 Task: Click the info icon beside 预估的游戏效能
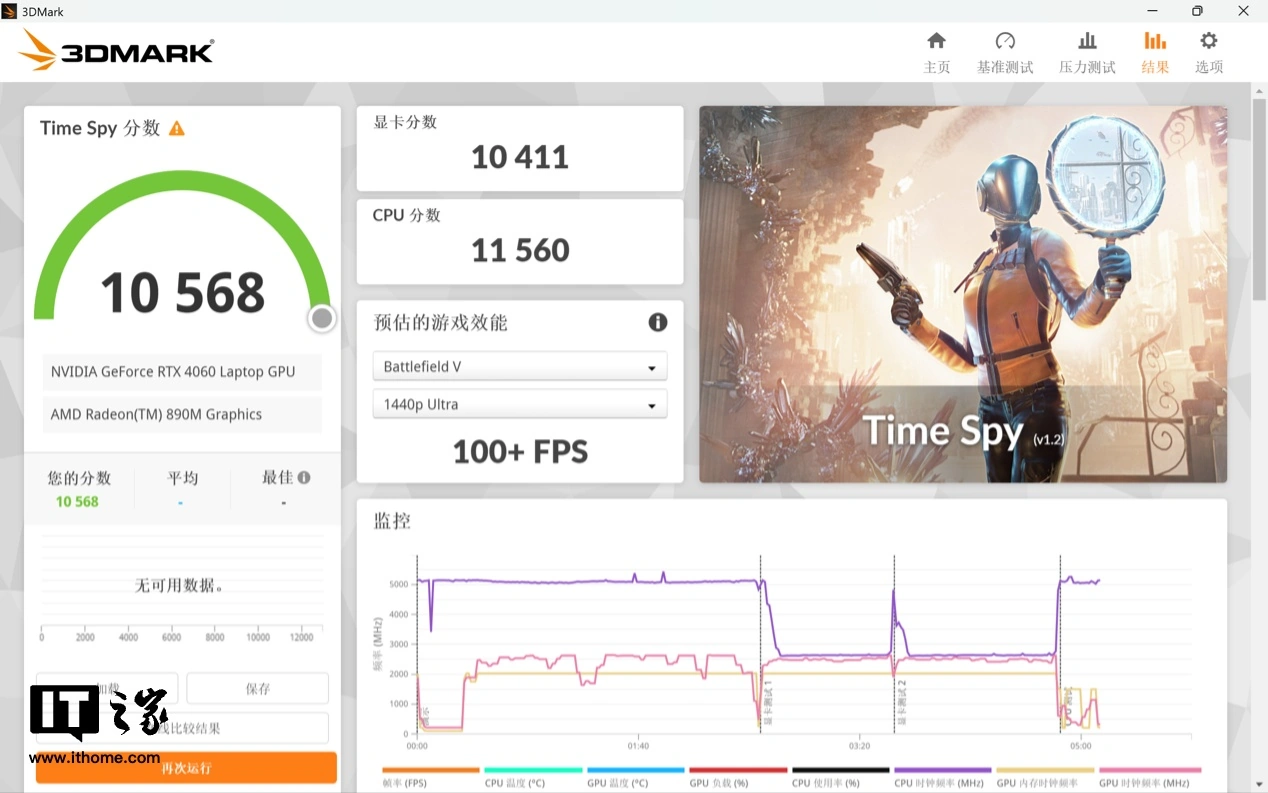(657, 322)
